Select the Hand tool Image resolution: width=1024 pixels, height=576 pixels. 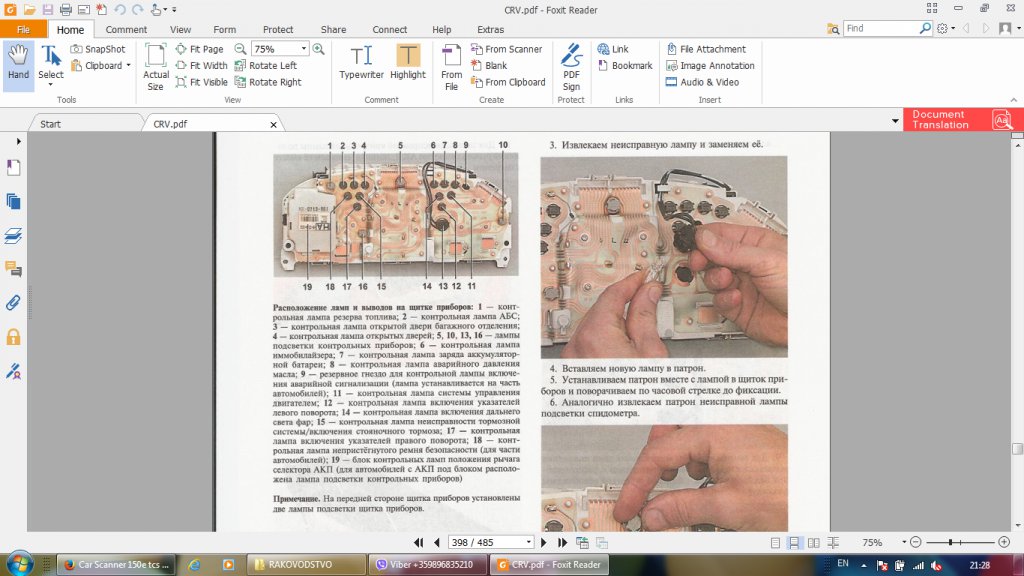18,61
